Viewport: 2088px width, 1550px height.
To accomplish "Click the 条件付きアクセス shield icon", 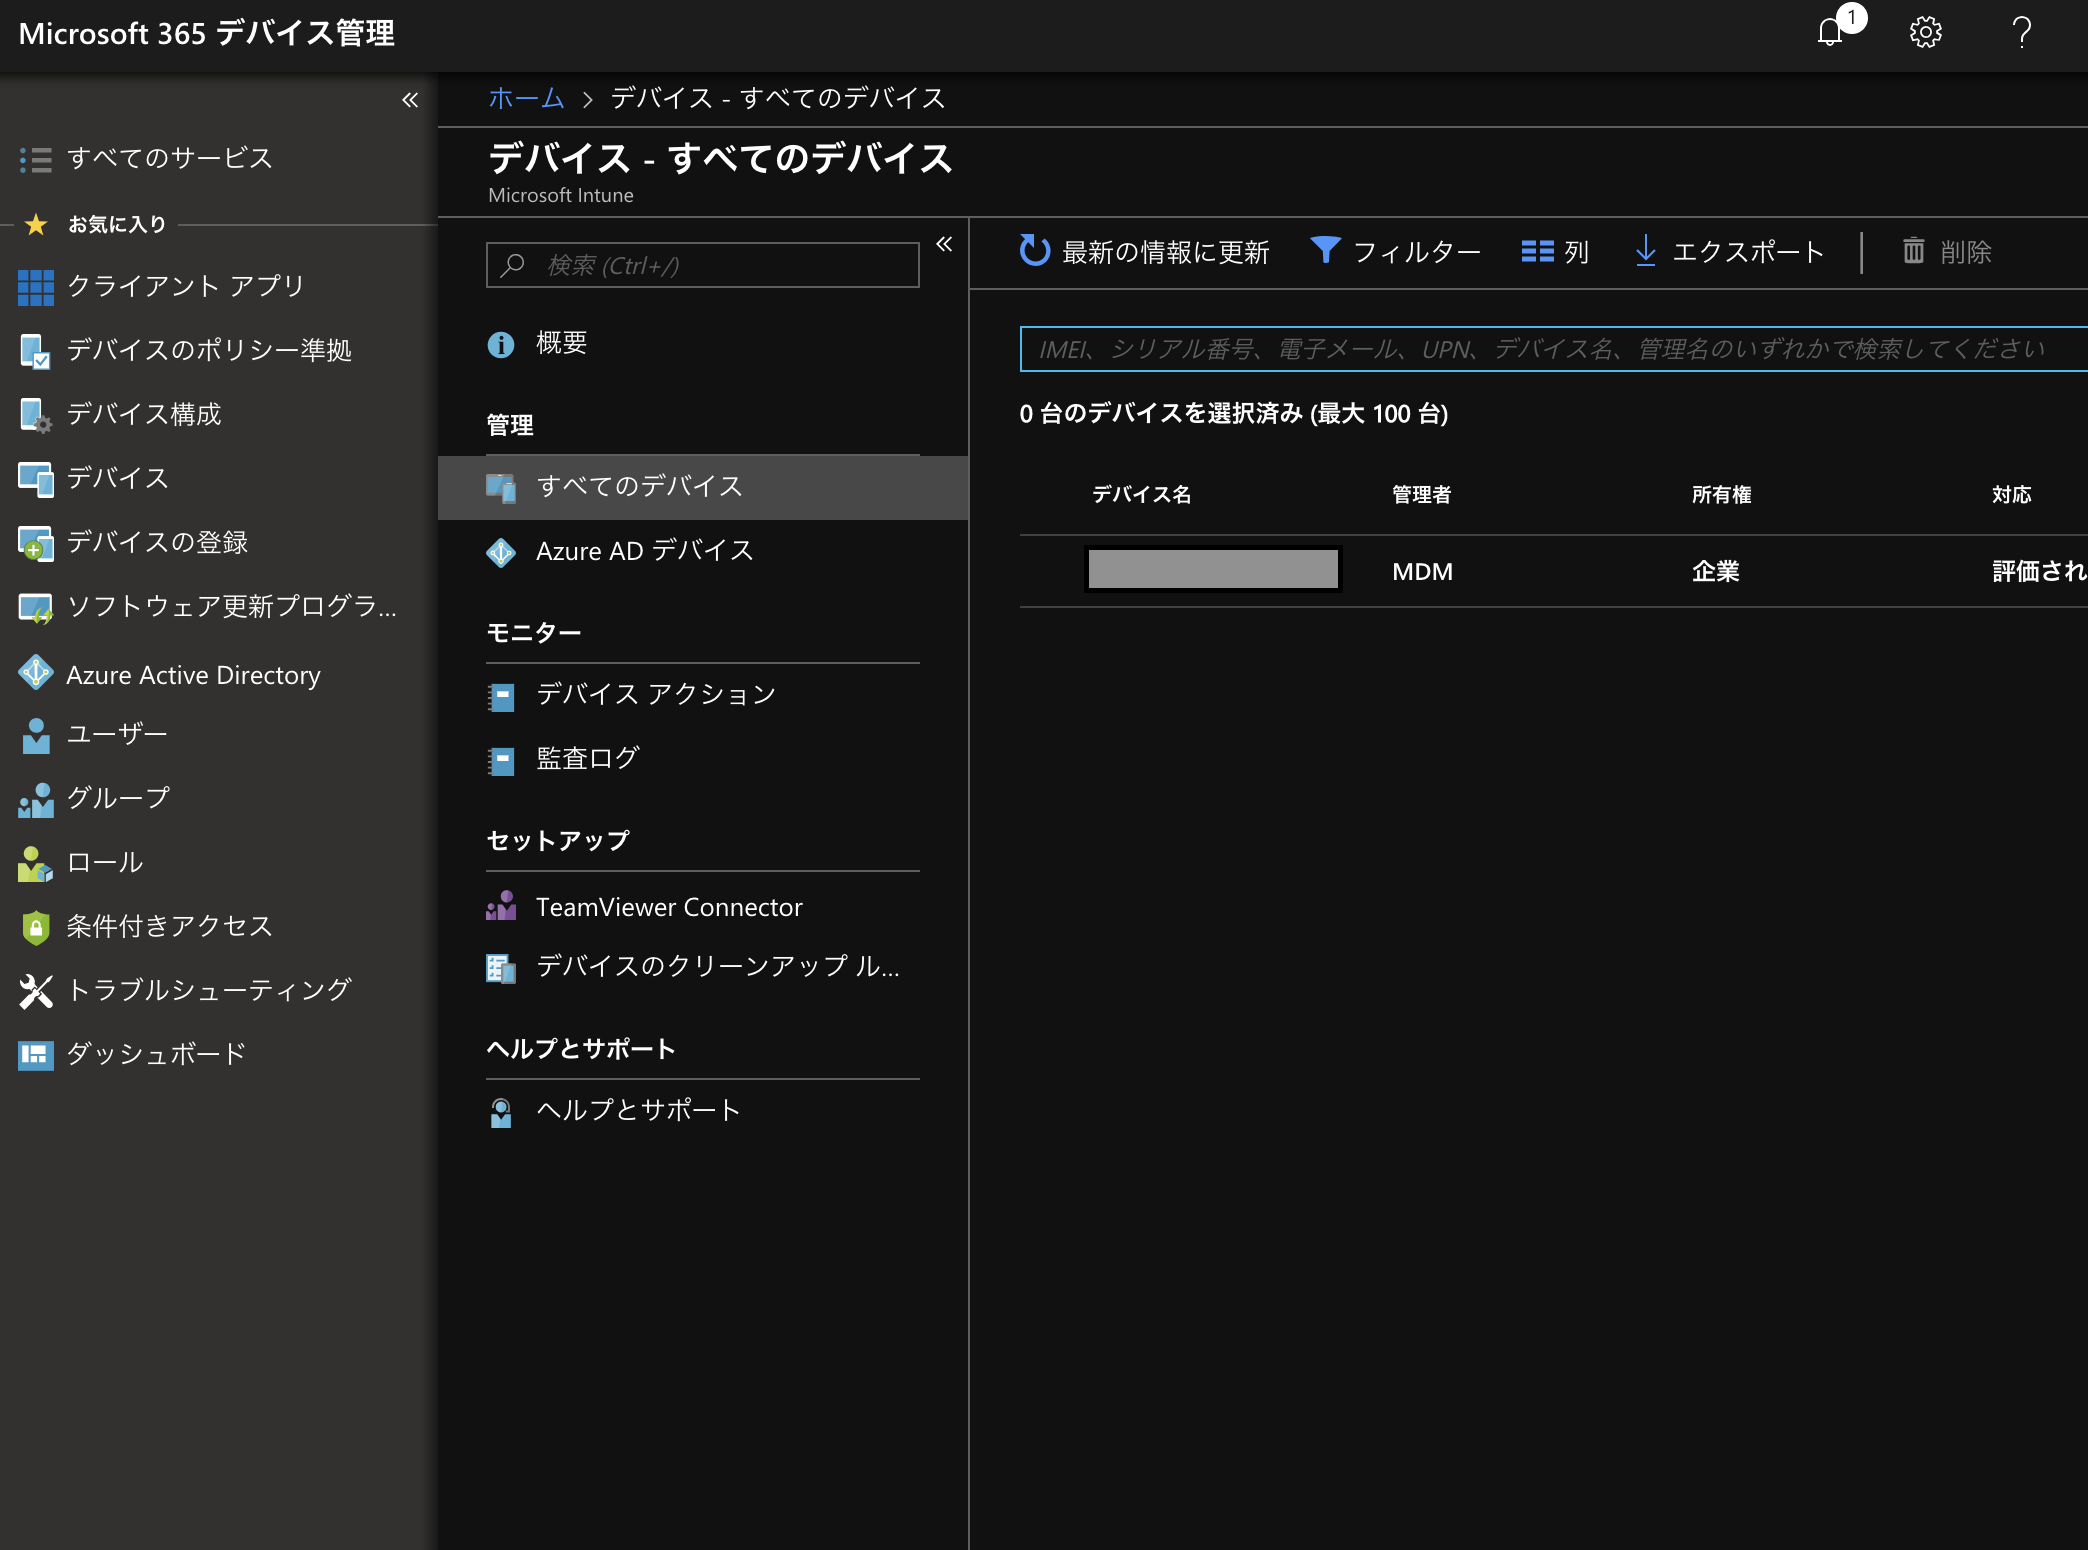I will 36,927.
